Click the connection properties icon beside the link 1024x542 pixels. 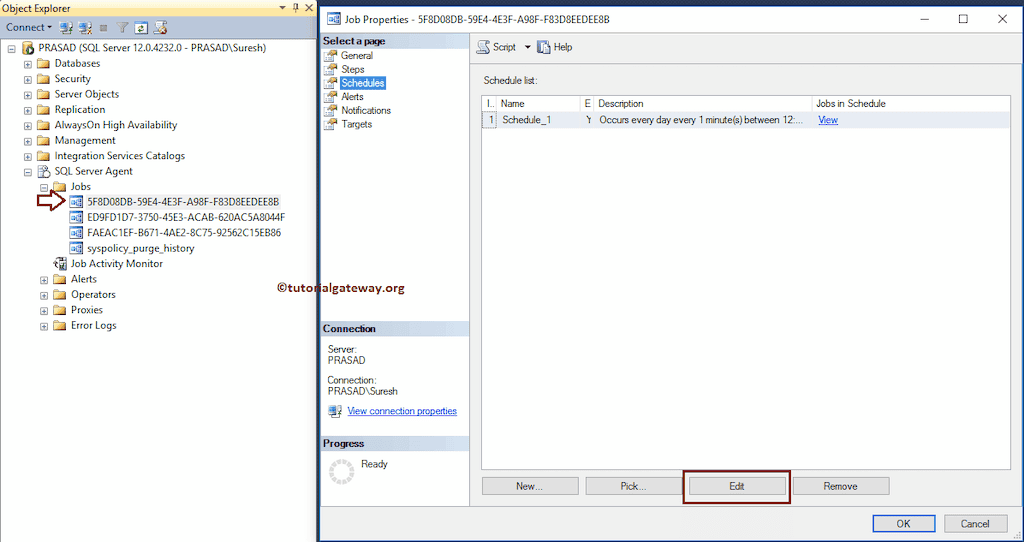click(335, 411)
